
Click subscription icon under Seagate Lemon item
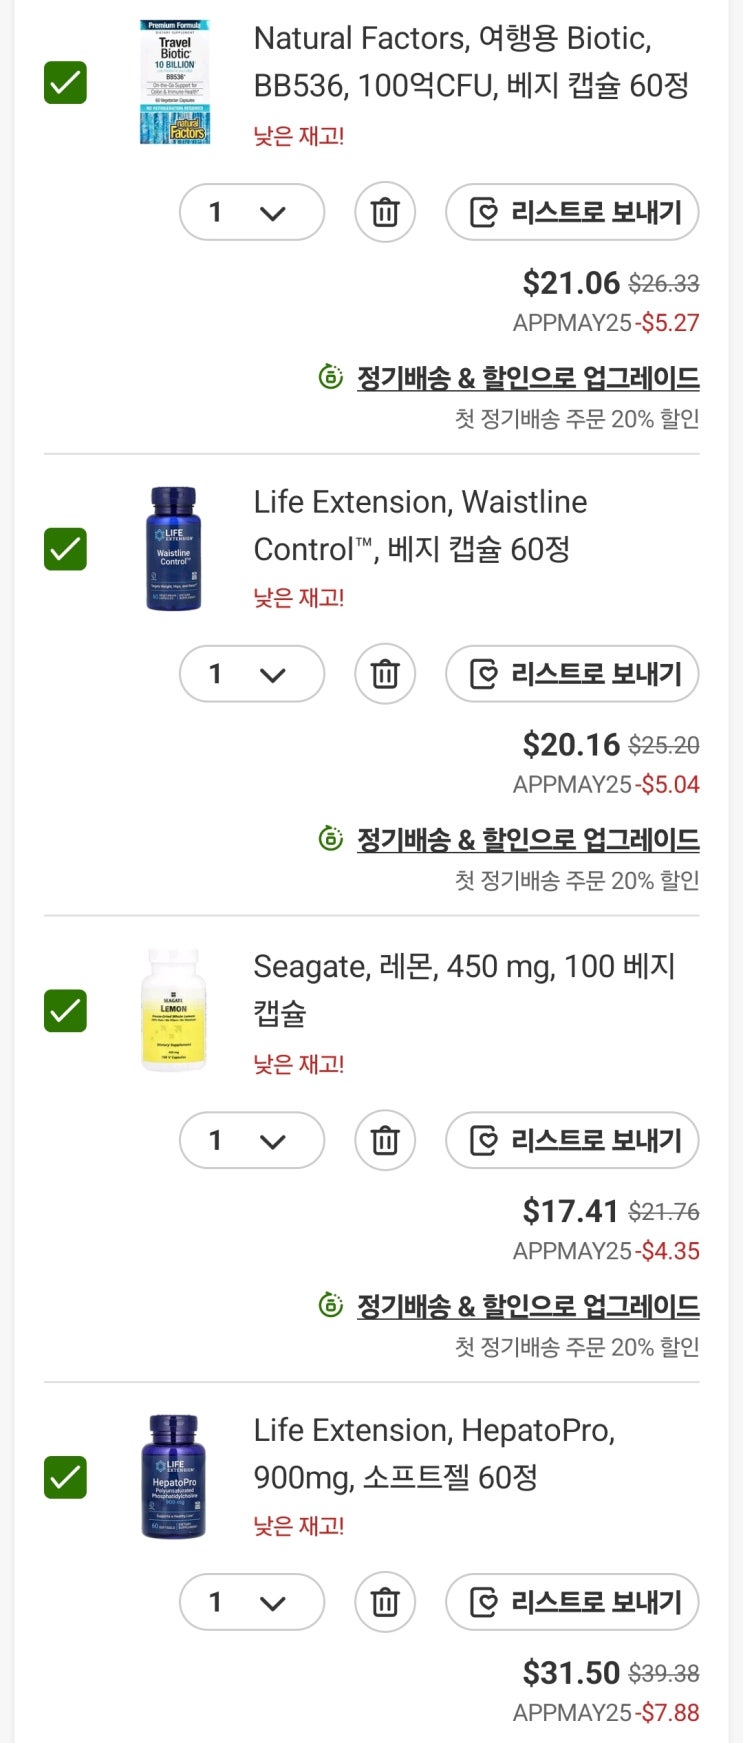tap(330, 1305)
